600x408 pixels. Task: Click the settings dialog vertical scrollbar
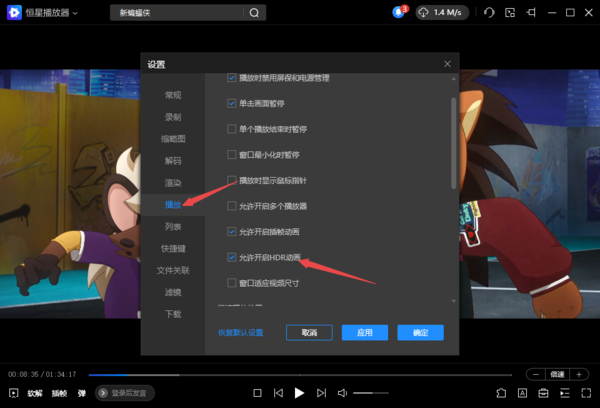coord(453,143)
